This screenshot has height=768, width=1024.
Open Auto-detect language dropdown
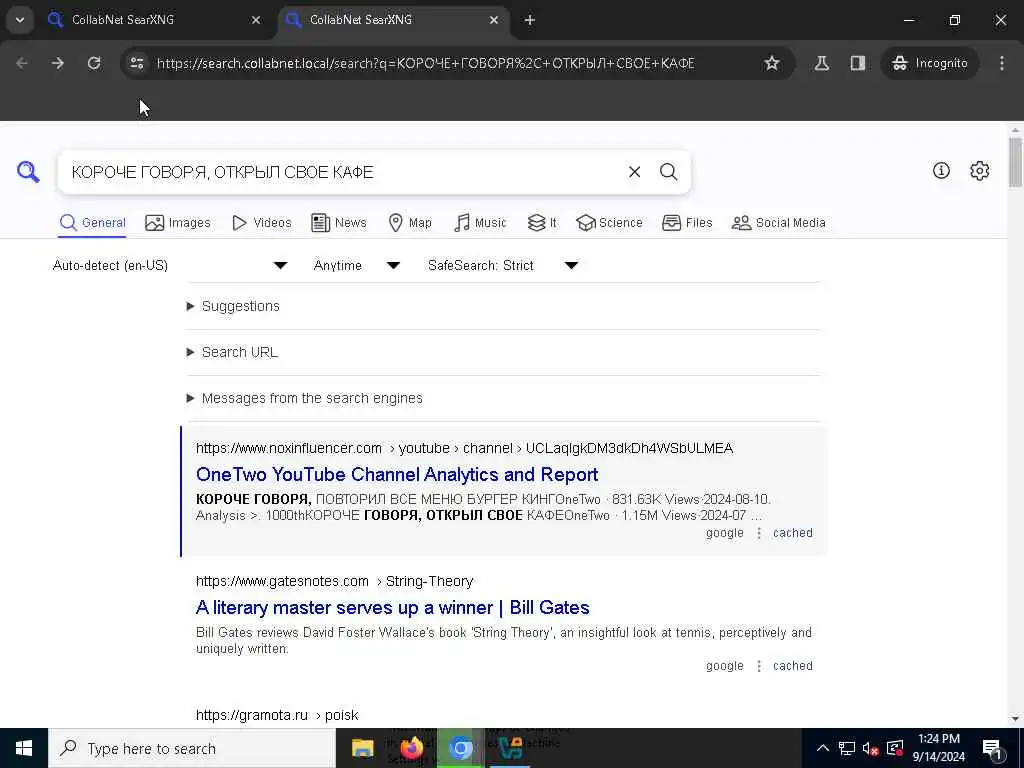tap(170, 265)
